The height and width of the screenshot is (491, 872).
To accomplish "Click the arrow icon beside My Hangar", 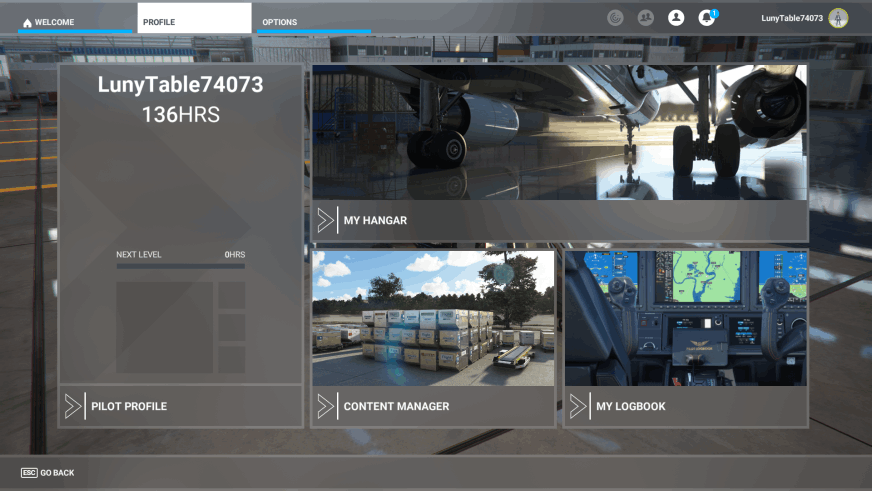I will (326, 220).
